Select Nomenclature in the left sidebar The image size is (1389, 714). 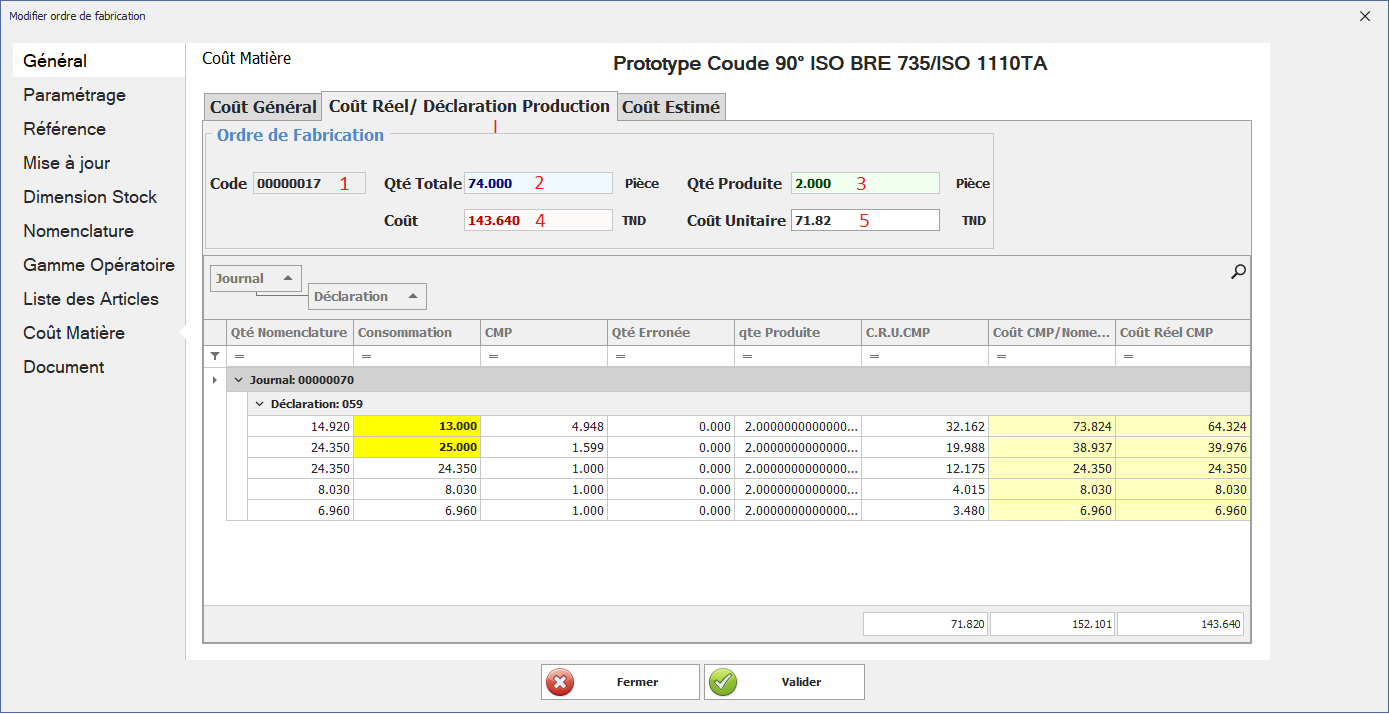click(78, 231)
